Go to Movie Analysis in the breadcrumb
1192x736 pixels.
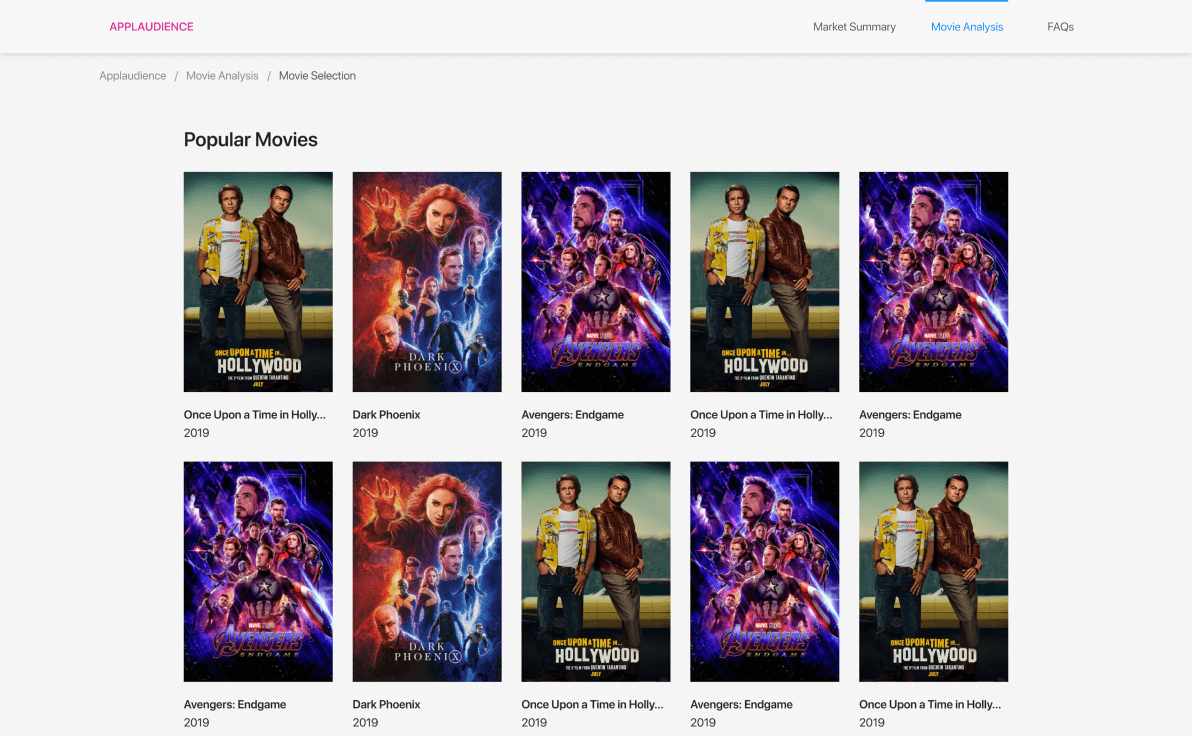[222, 76]
